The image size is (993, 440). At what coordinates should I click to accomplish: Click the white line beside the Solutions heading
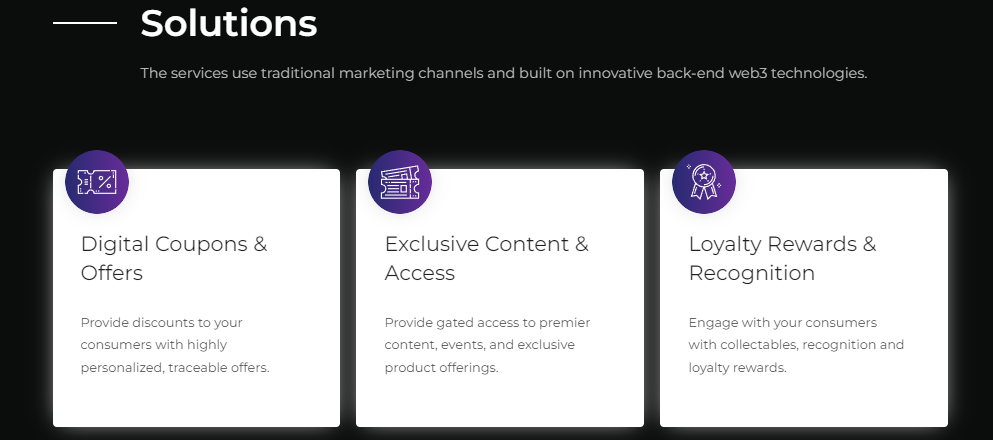(84, 23)
